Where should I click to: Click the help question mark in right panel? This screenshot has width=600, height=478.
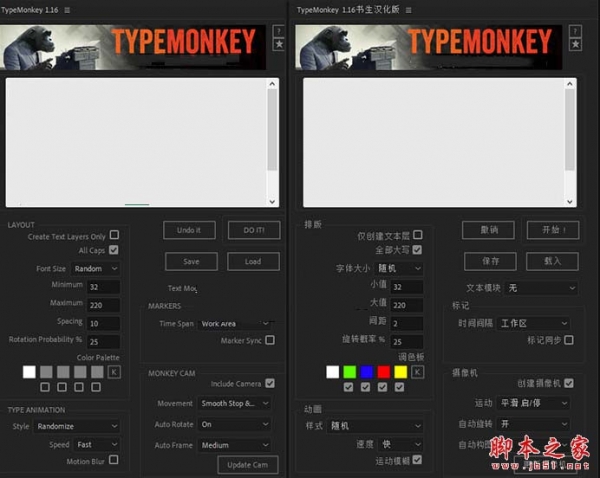pyautogui.click(x=575, y=31)
